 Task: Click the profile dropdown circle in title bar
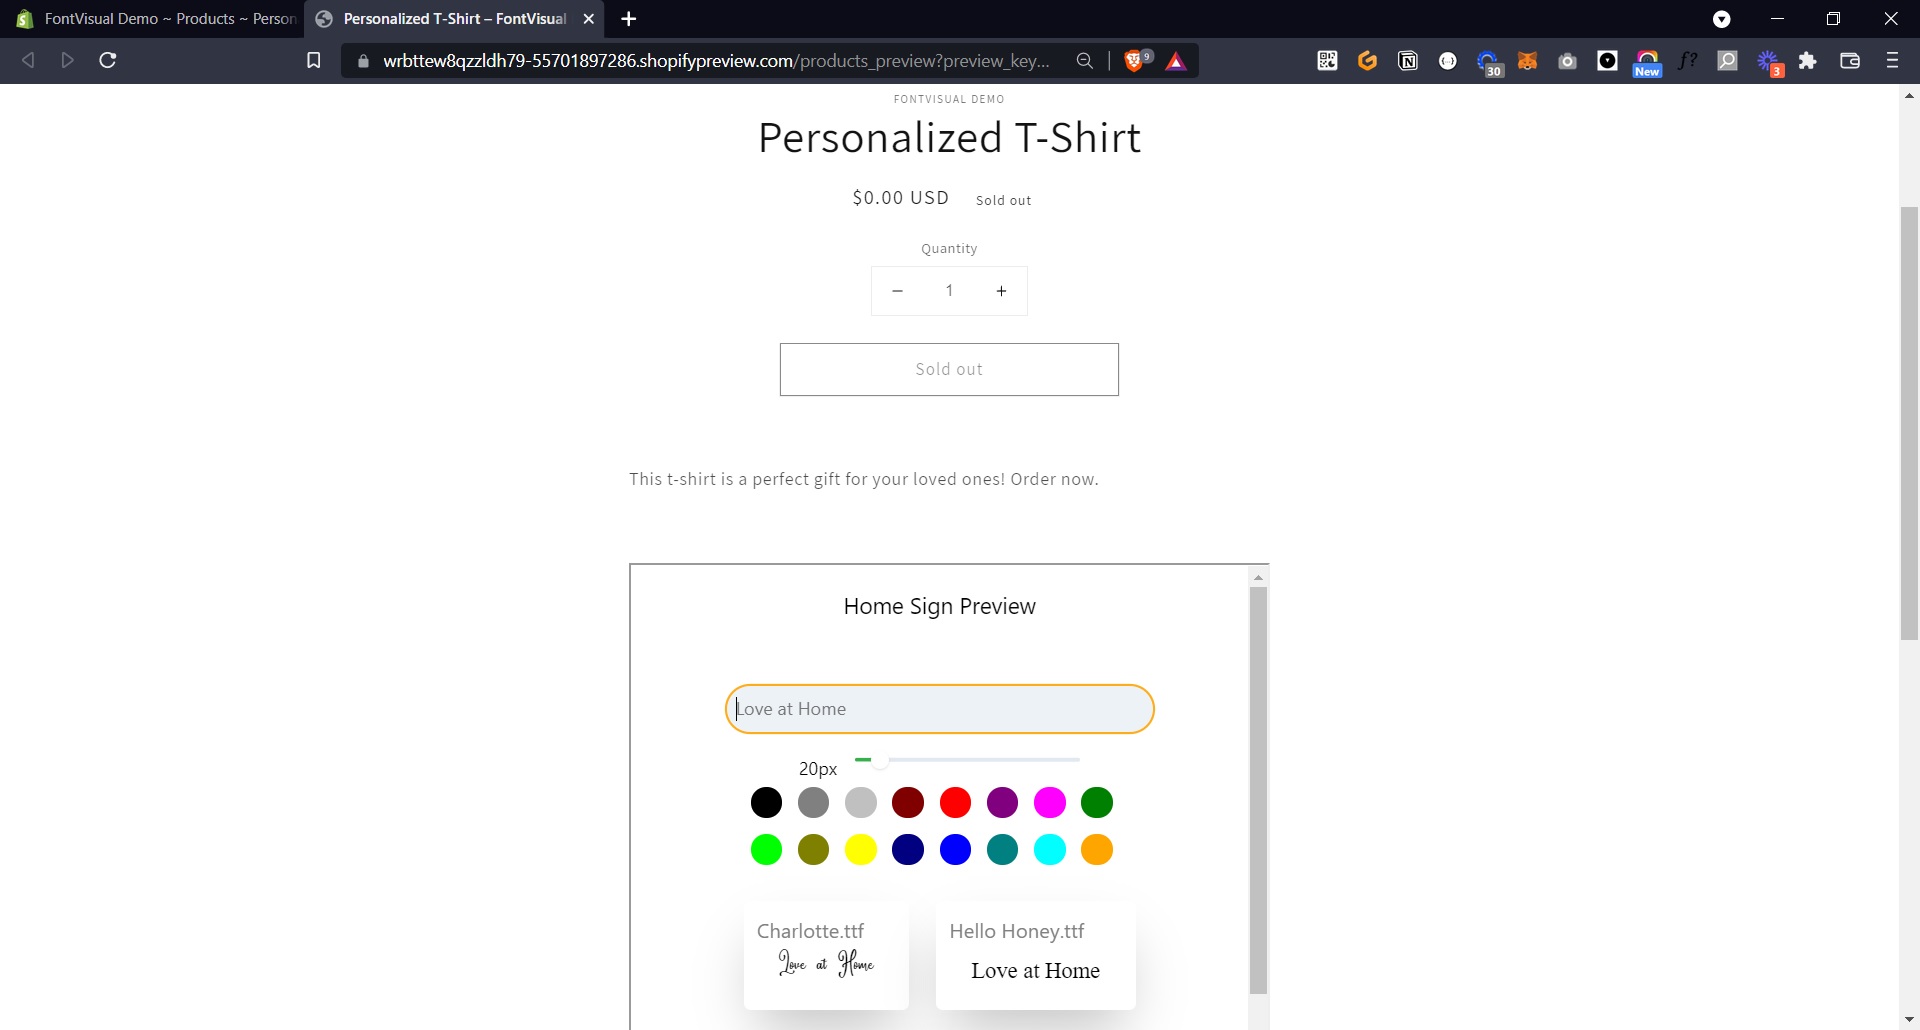pos(1722,19)
